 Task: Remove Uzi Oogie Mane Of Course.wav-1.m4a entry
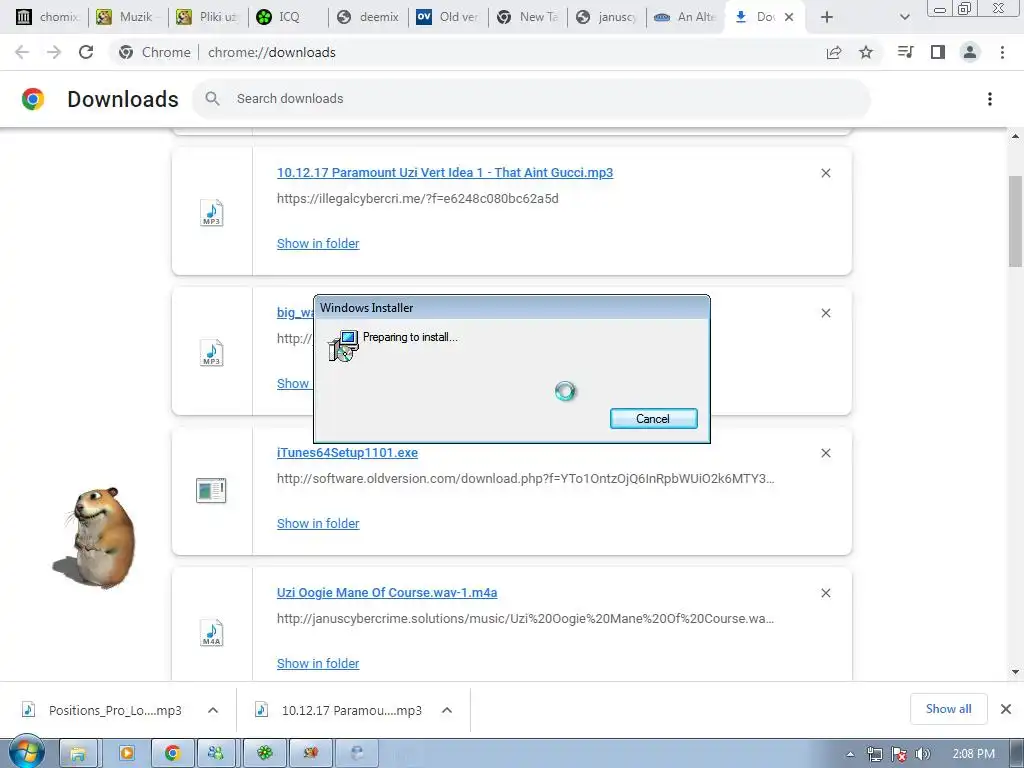click(x=825, y=593)
